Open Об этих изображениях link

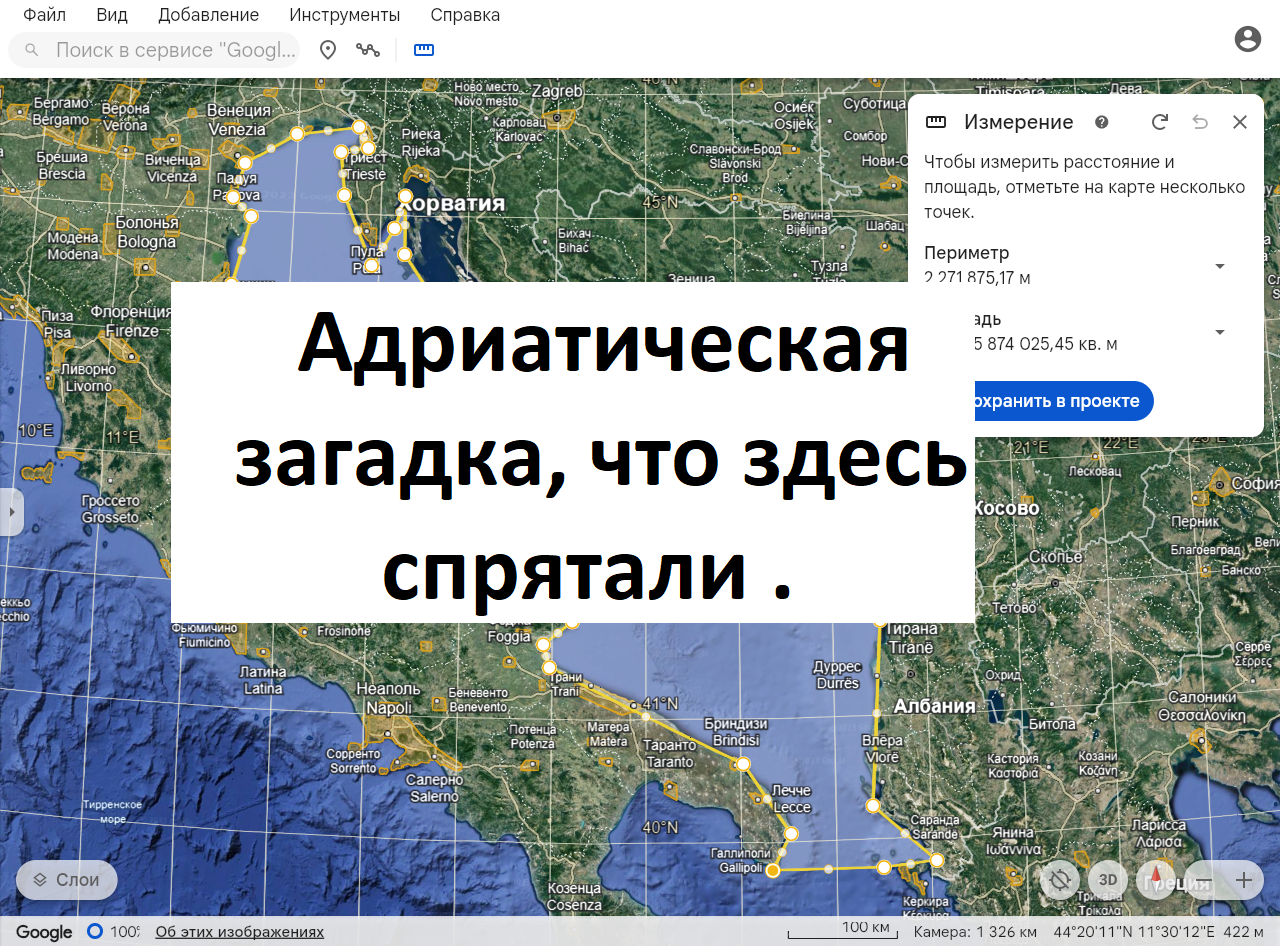point(240,932)
